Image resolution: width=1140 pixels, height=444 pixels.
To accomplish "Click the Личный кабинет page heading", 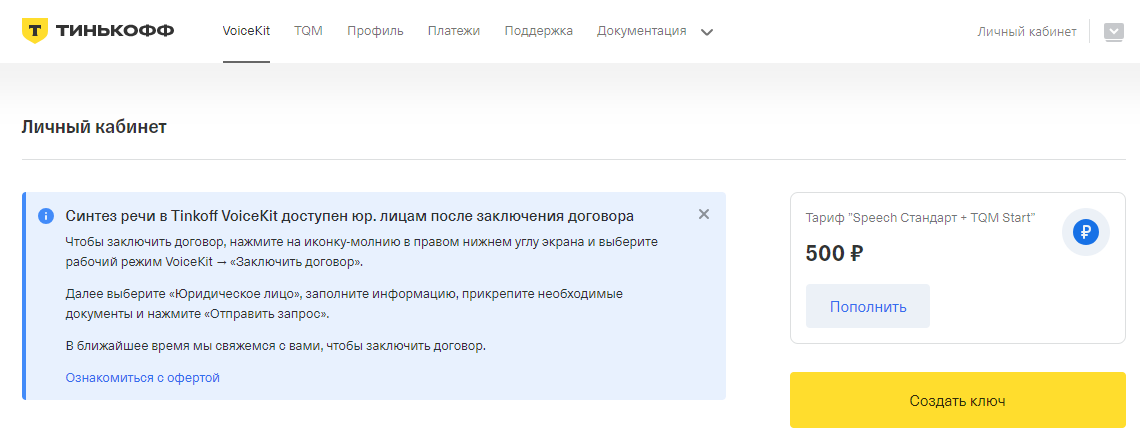I will pyautogui.click(x=95, y=127).
